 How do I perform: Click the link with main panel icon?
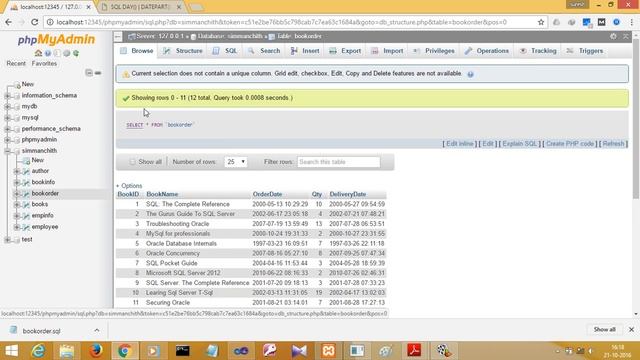coord(98,73)
